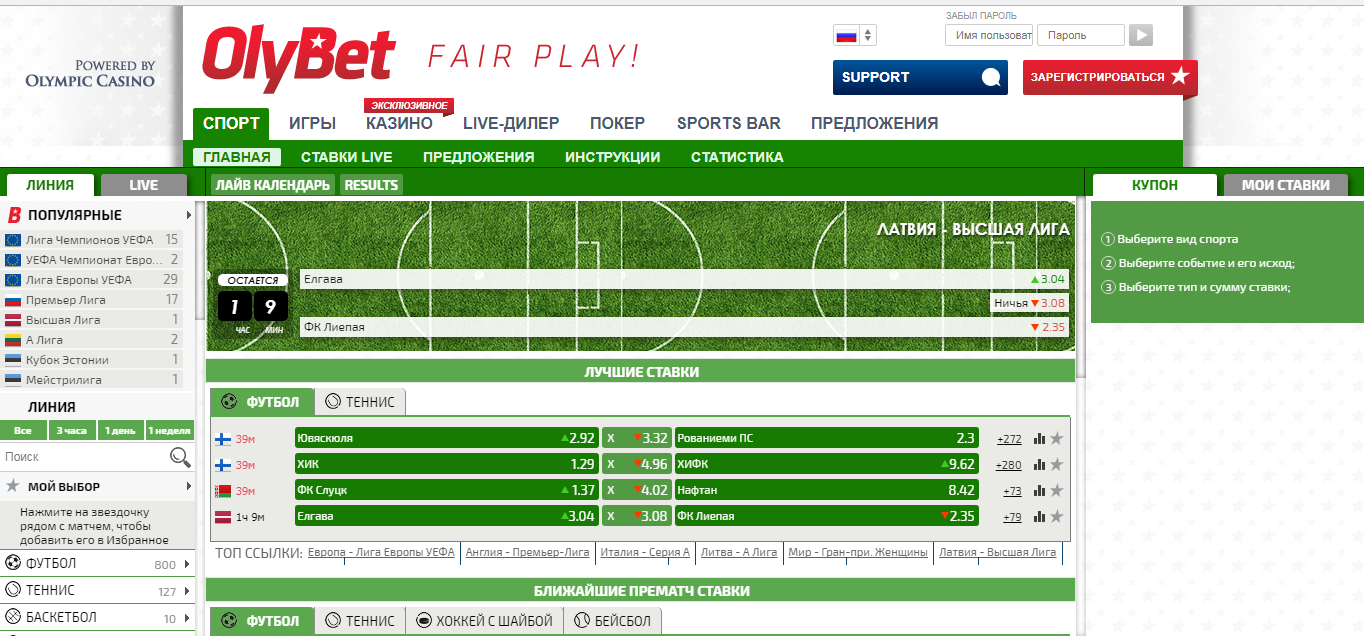Expand the ПОПУЛЯРНЫЕ section arrow
1364x636 pixels.
coord(188,215)
